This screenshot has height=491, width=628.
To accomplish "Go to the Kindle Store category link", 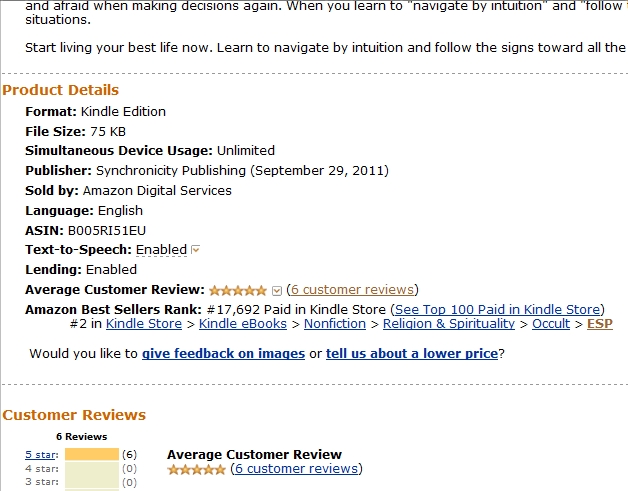I will (x=144, y=324).
